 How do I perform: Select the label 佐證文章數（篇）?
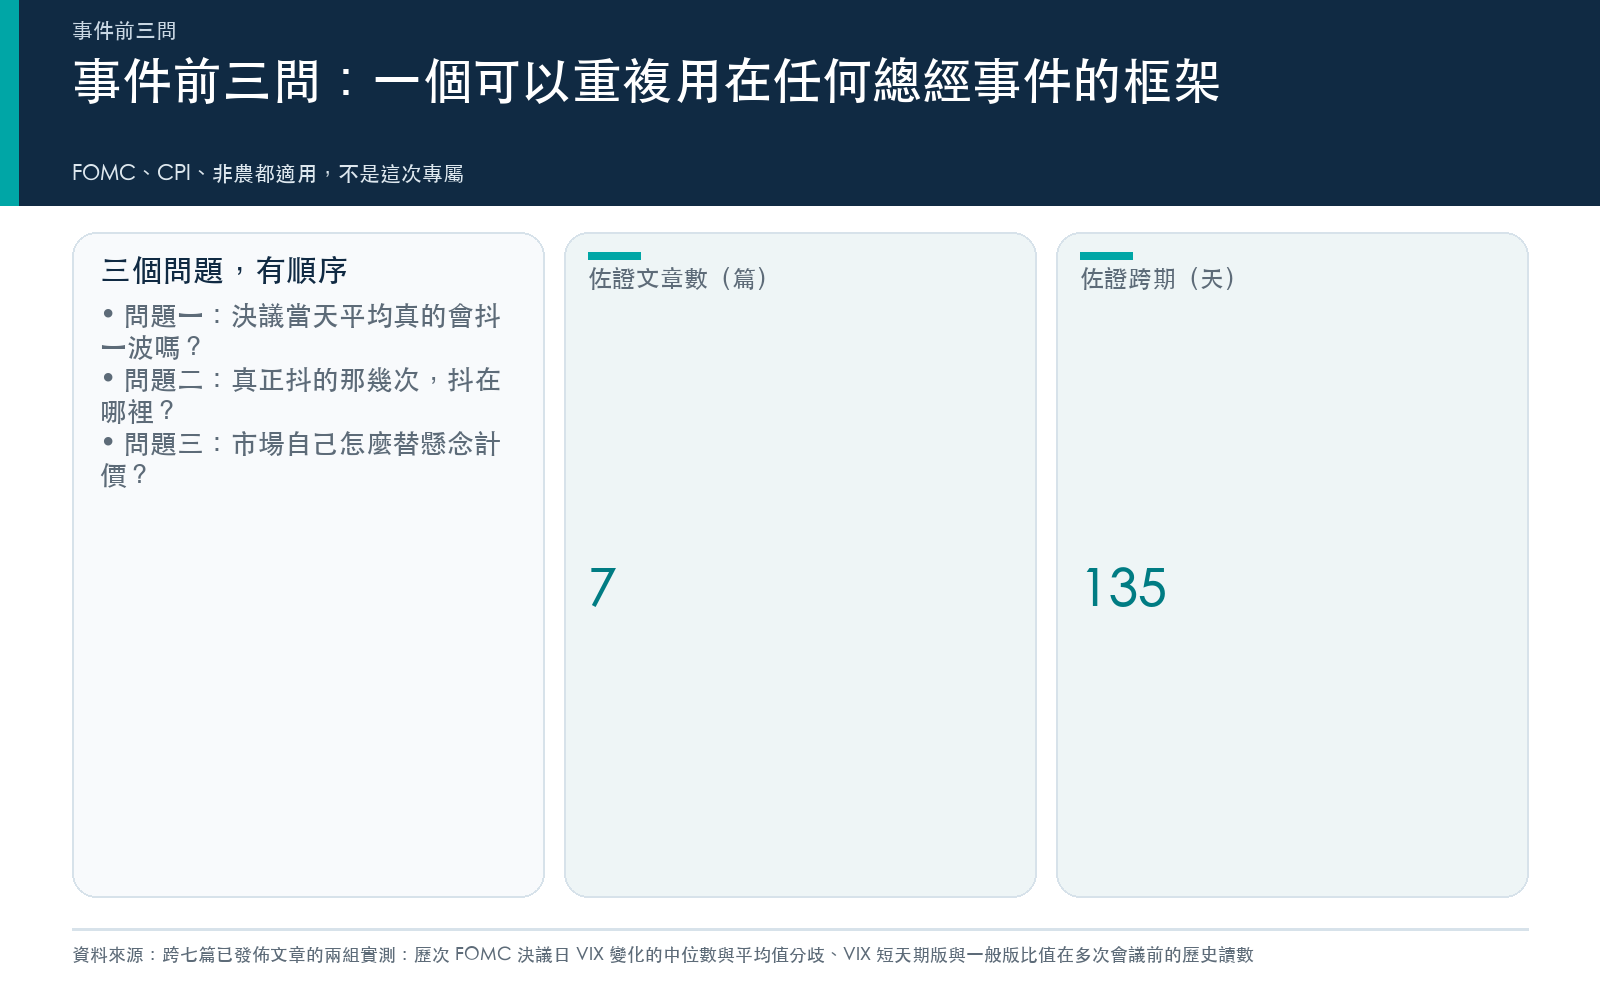pyautogui.click(x=679, y=279)
